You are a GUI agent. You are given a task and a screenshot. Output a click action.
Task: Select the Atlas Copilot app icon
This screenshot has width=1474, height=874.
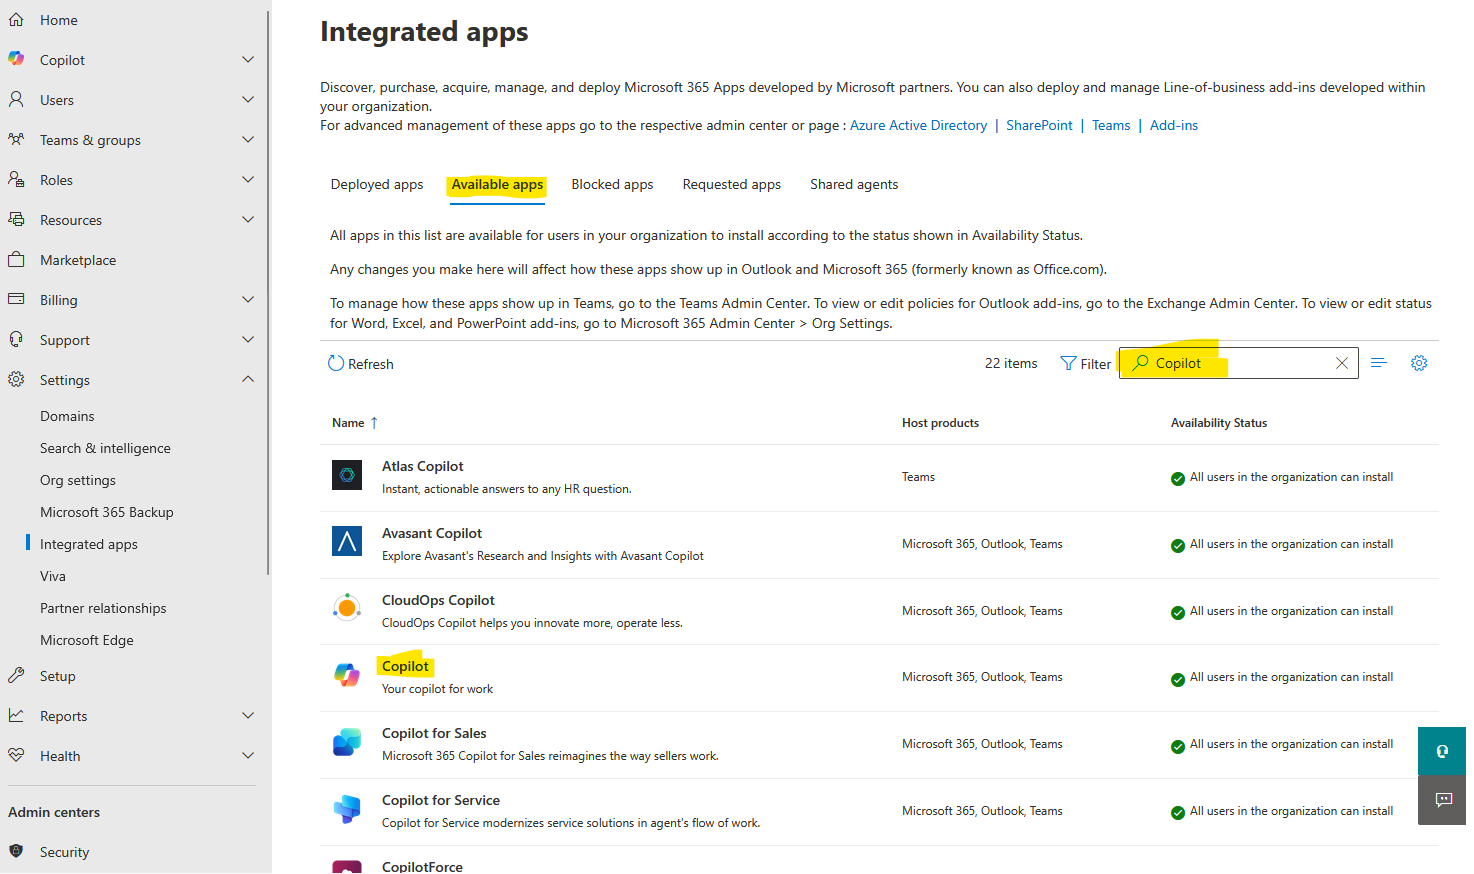(347, 475)
